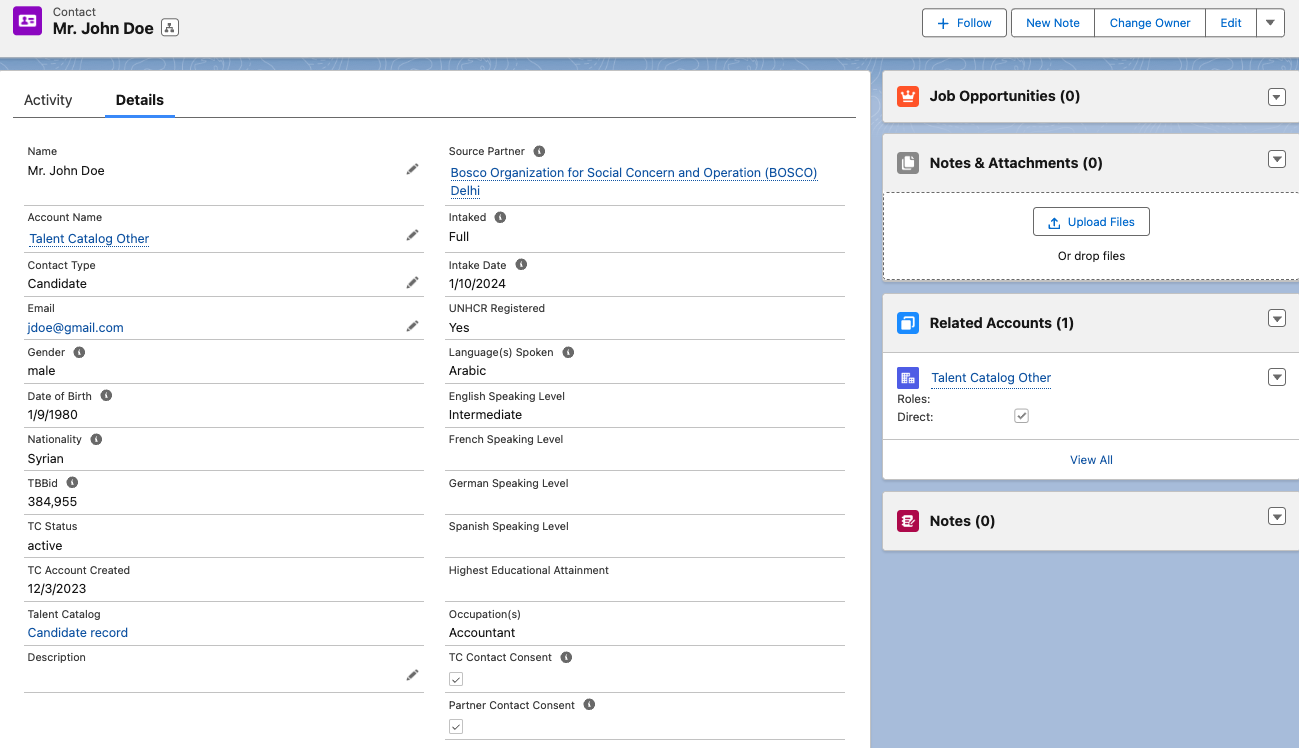Click the Job Opportunities briefcase icon
Viewport: 1299px width, 748px height.
pyautogui.click(x=909, y=96)
